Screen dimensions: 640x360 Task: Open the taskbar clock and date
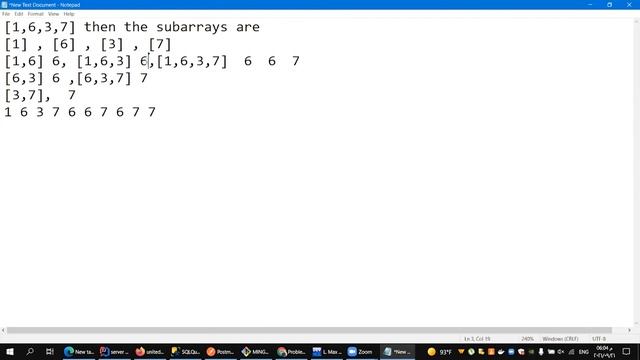[x=604, y=352]
